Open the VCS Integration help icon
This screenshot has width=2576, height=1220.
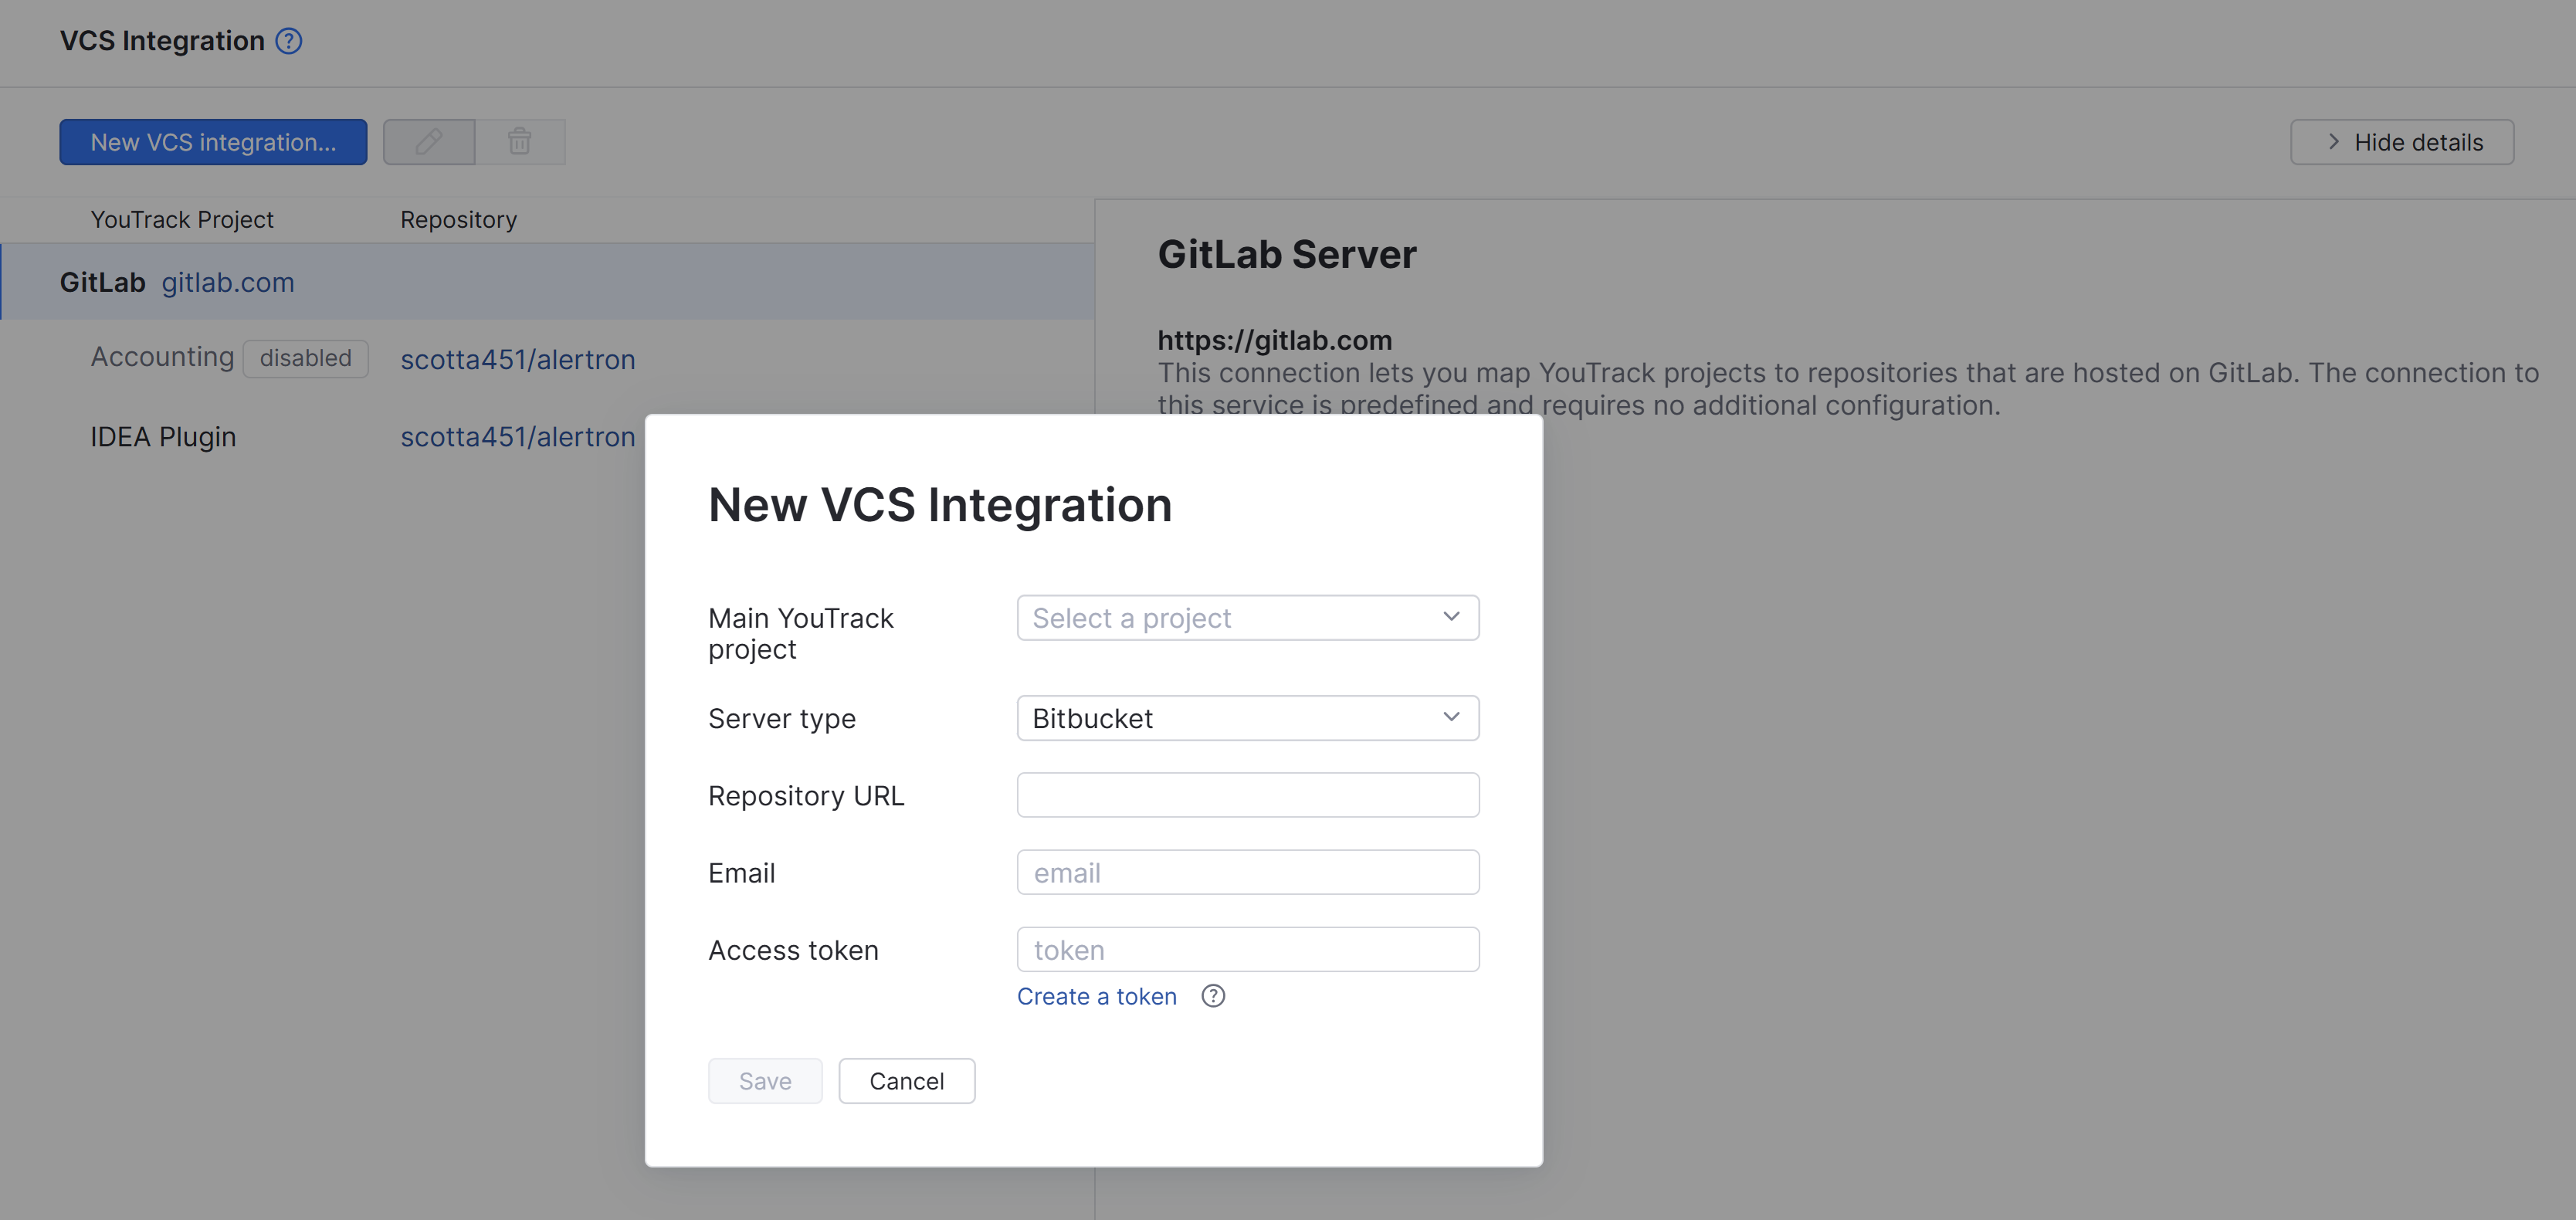point(287,41)
